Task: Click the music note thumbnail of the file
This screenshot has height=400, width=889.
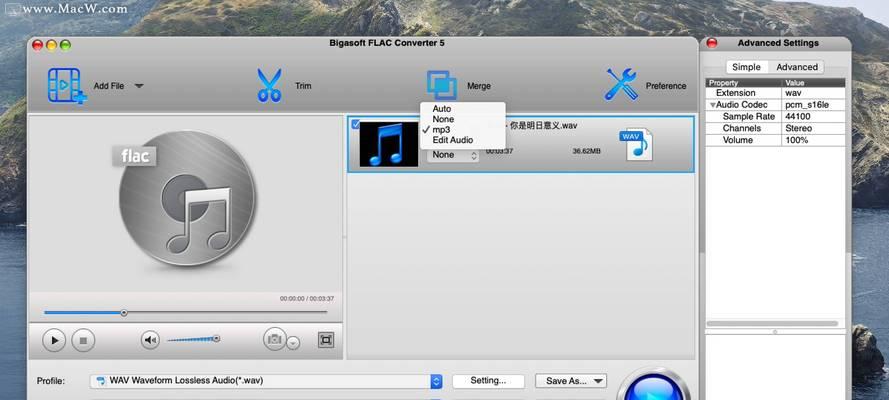Action: coord(389,144)
